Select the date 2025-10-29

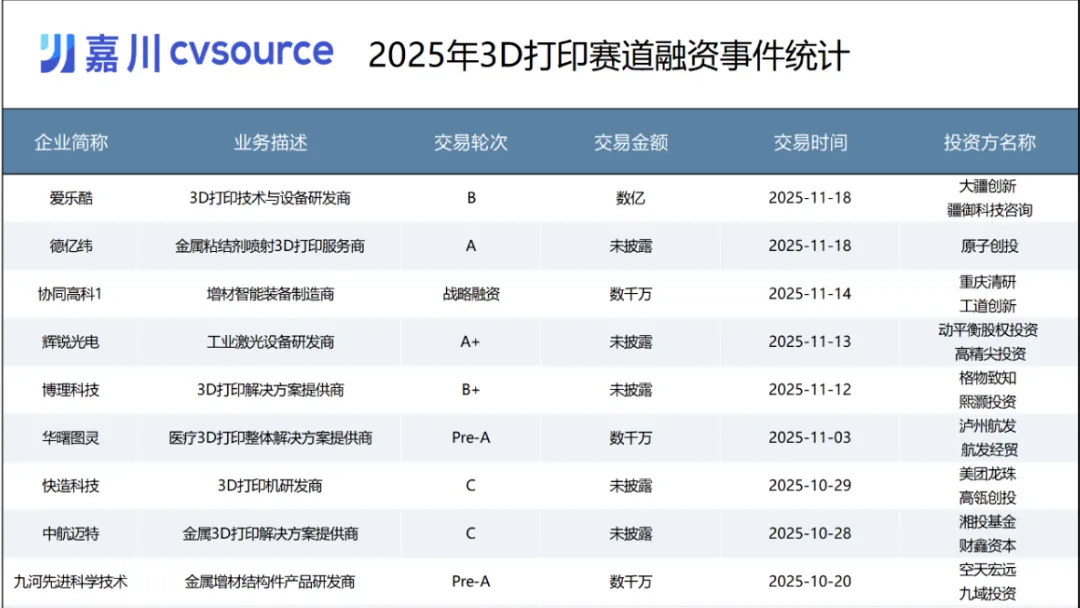tap(810, 485)
